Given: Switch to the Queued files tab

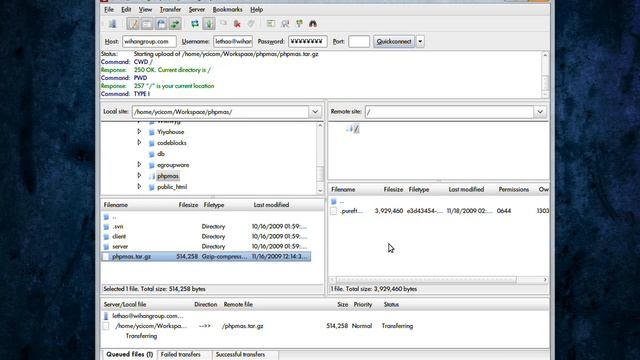Looking at the screenshot, I should pos(129,355).
